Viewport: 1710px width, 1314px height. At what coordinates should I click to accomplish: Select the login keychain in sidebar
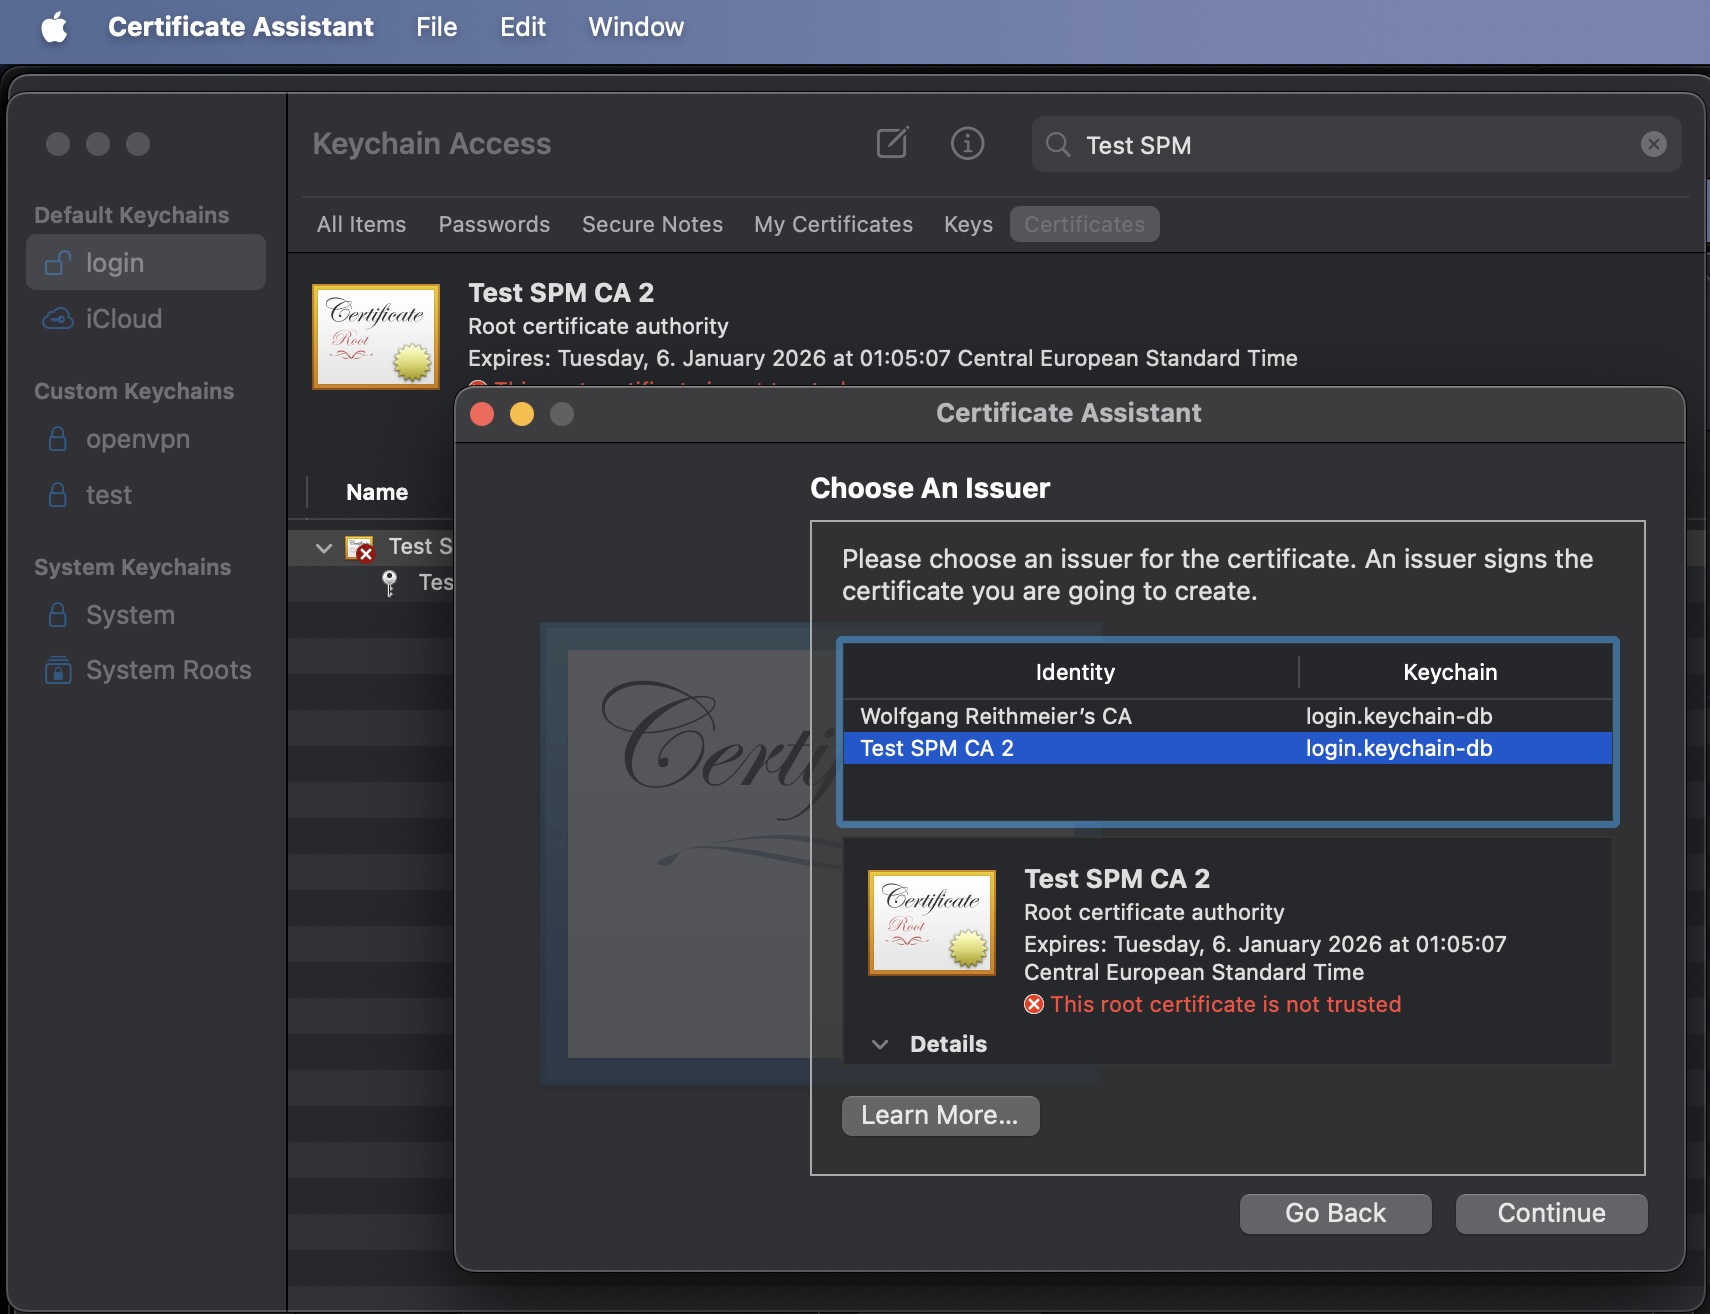(x=146, y=262)
